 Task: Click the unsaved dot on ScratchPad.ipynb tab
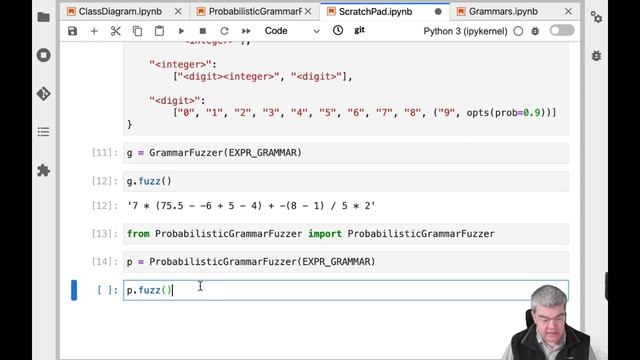[x=438, y=11]
